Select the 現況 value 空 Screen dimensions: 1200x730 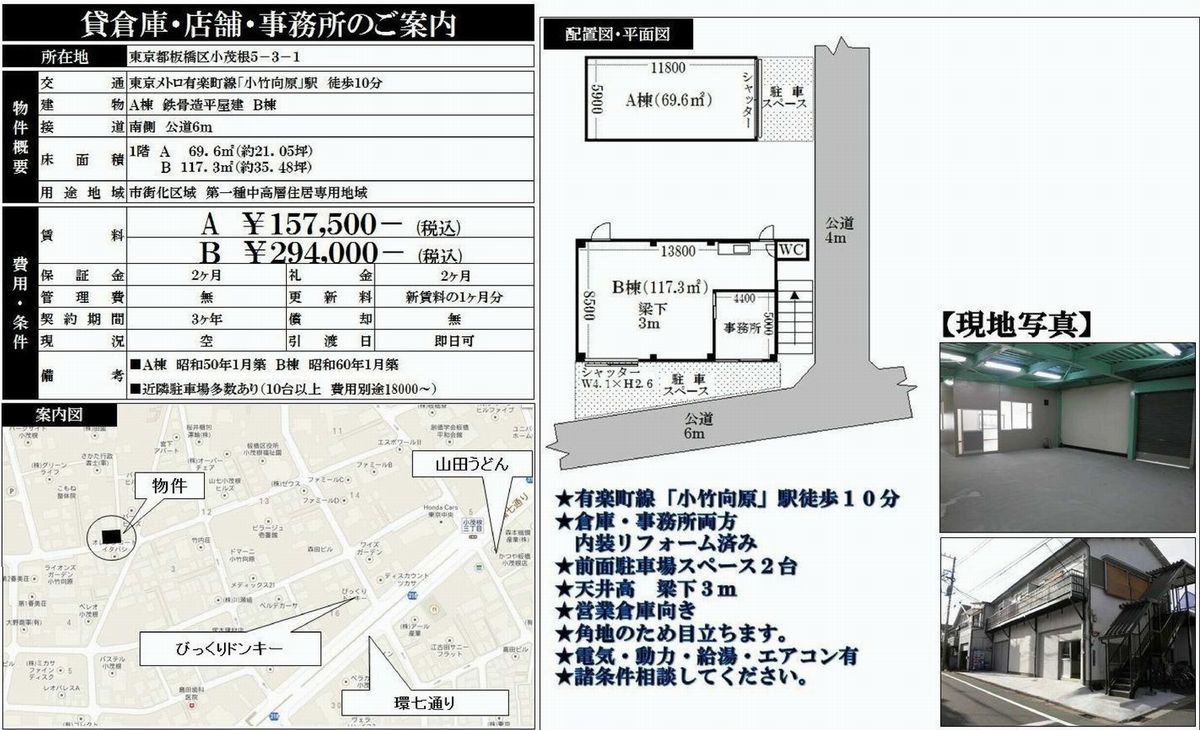[206, 342]
